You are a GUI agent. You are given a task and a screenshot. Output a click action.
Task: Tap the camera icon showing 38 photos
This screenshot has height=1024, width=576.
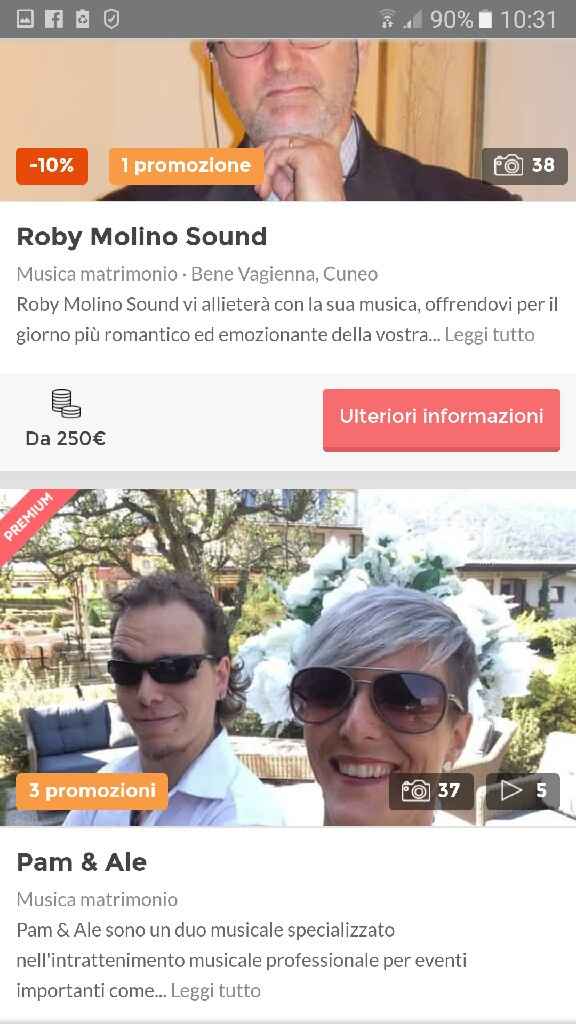(508, 166)
